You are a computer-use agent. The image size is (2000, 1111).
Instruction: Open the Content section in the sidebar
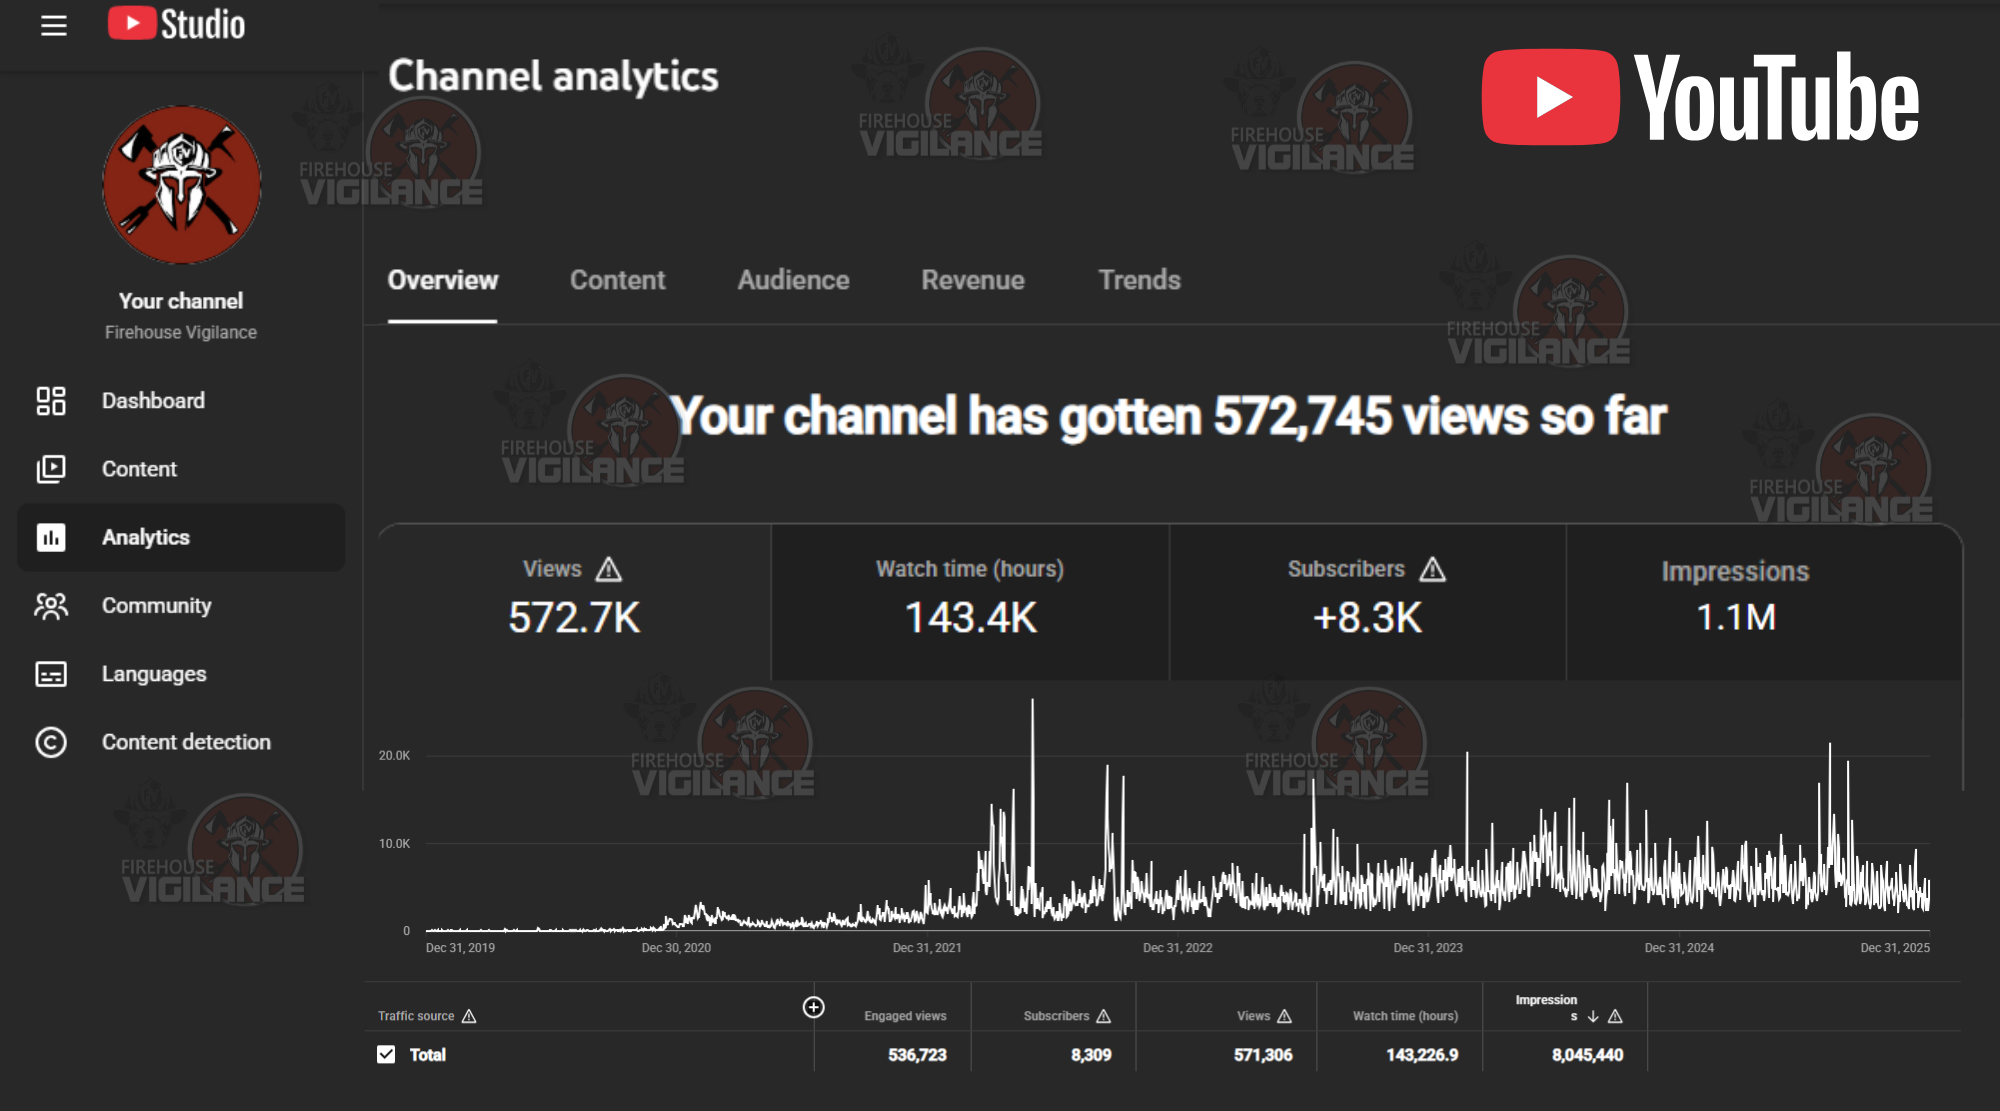click(139, 468)
